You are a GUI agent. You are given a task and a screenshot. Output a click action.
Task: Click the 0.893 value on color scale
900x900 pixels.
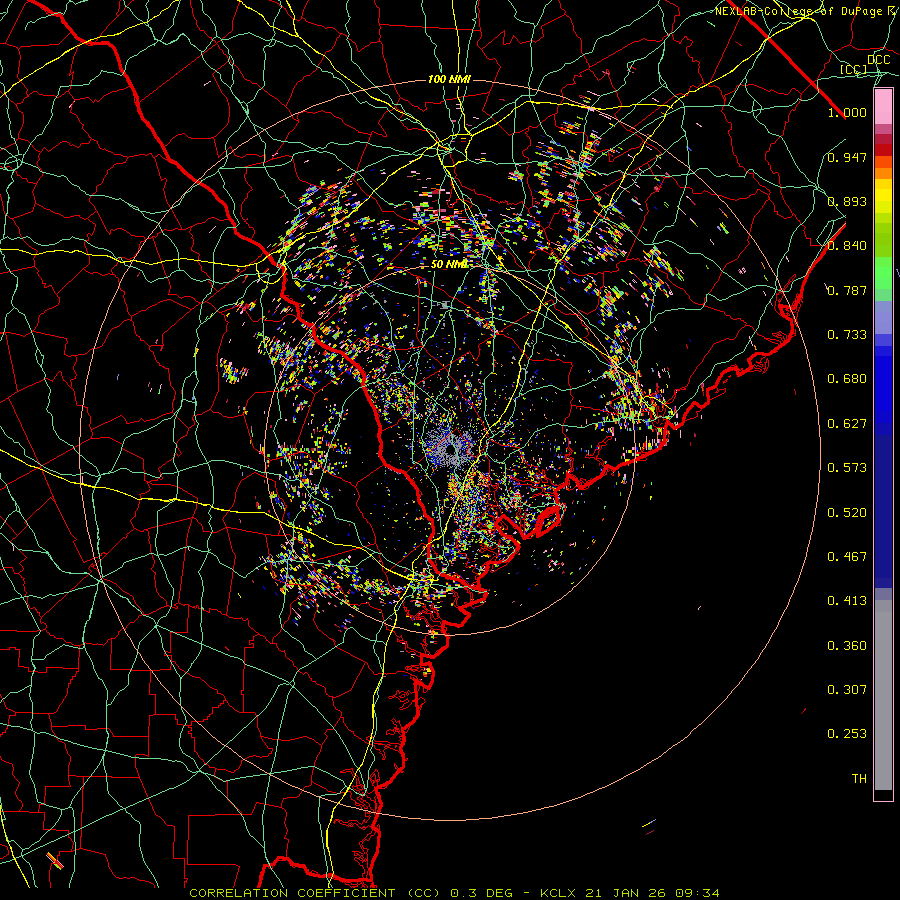point(847,201)
